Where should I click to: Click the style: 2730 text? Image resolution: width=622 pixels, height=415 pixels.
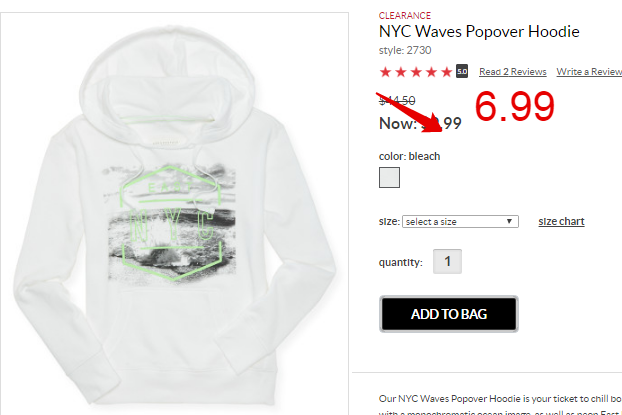(x=405, y=50)
